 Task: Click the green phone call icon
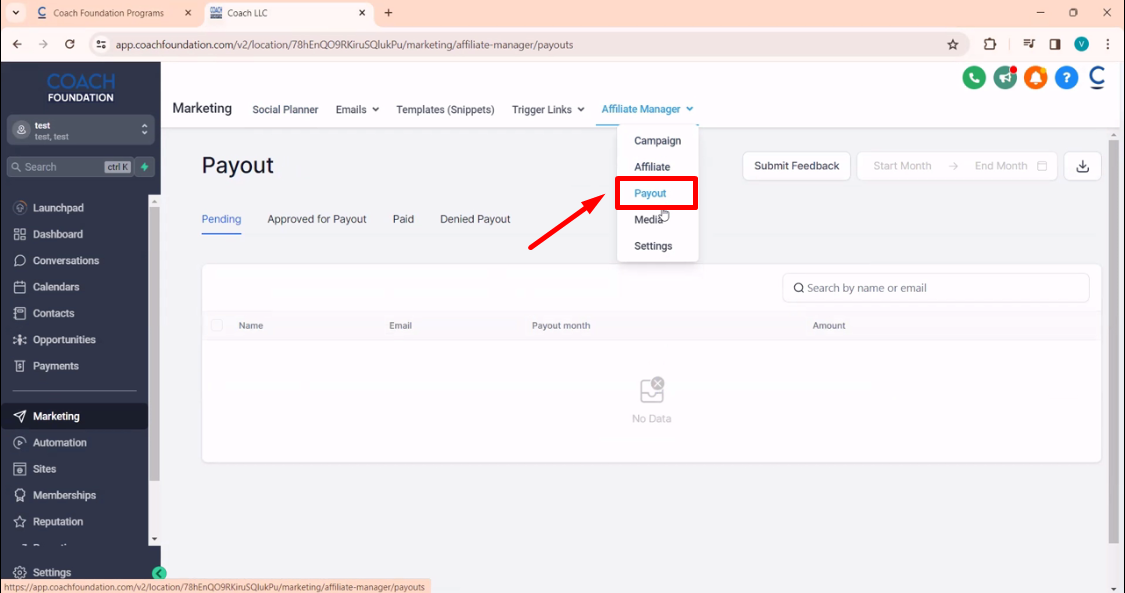[974, 77]
